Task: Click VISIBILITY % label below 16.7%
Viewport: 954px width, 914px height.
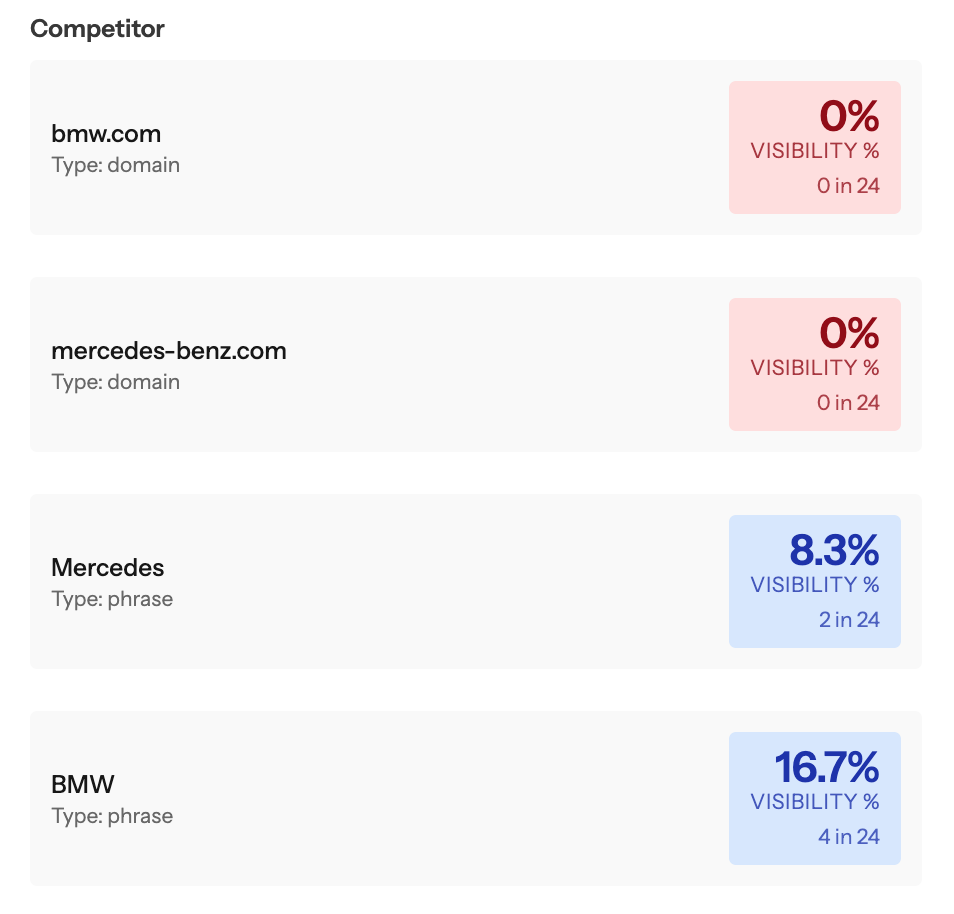Action: [815, 802]
